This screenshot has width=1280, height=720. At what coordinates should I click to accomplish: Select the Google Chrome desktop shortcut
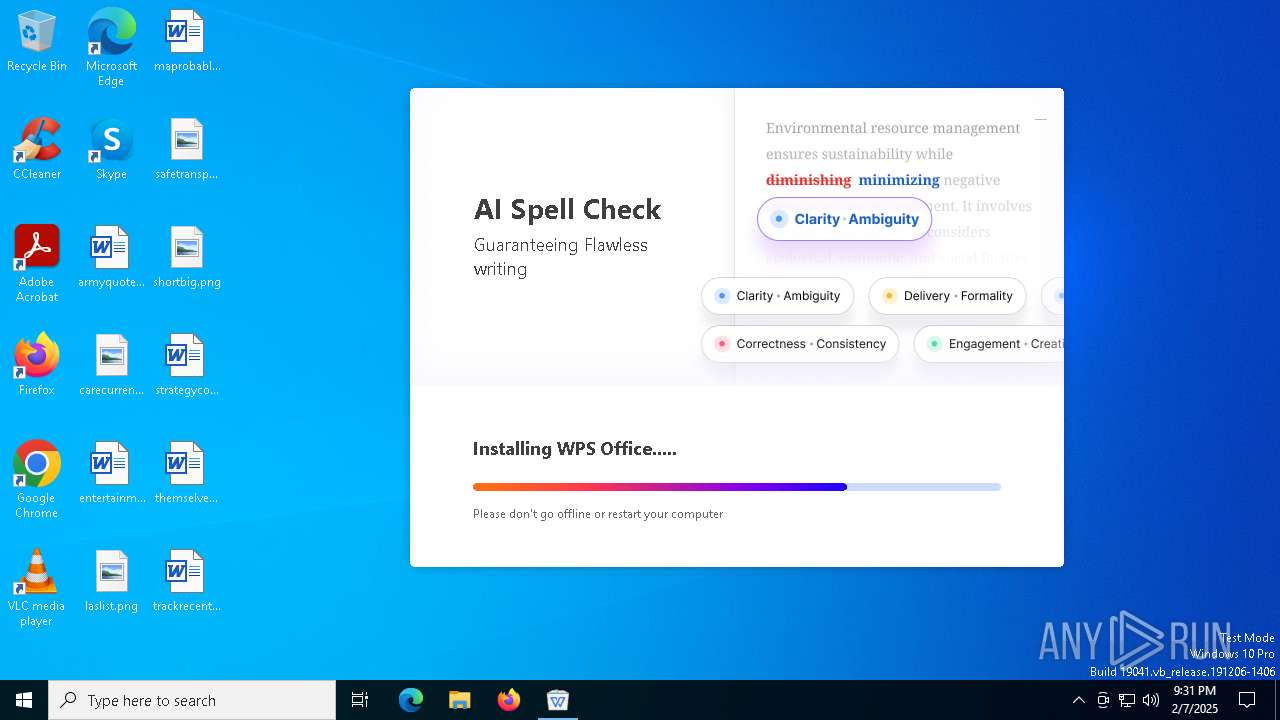(x=37, y=480)
